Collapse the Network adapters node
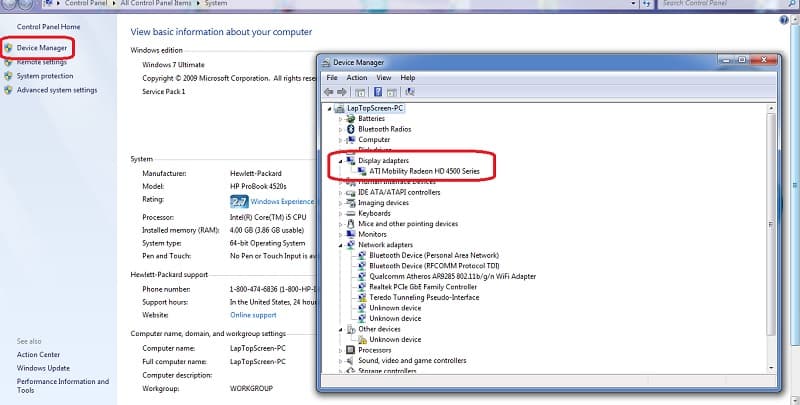800x405 pixels. coord(341,245)
